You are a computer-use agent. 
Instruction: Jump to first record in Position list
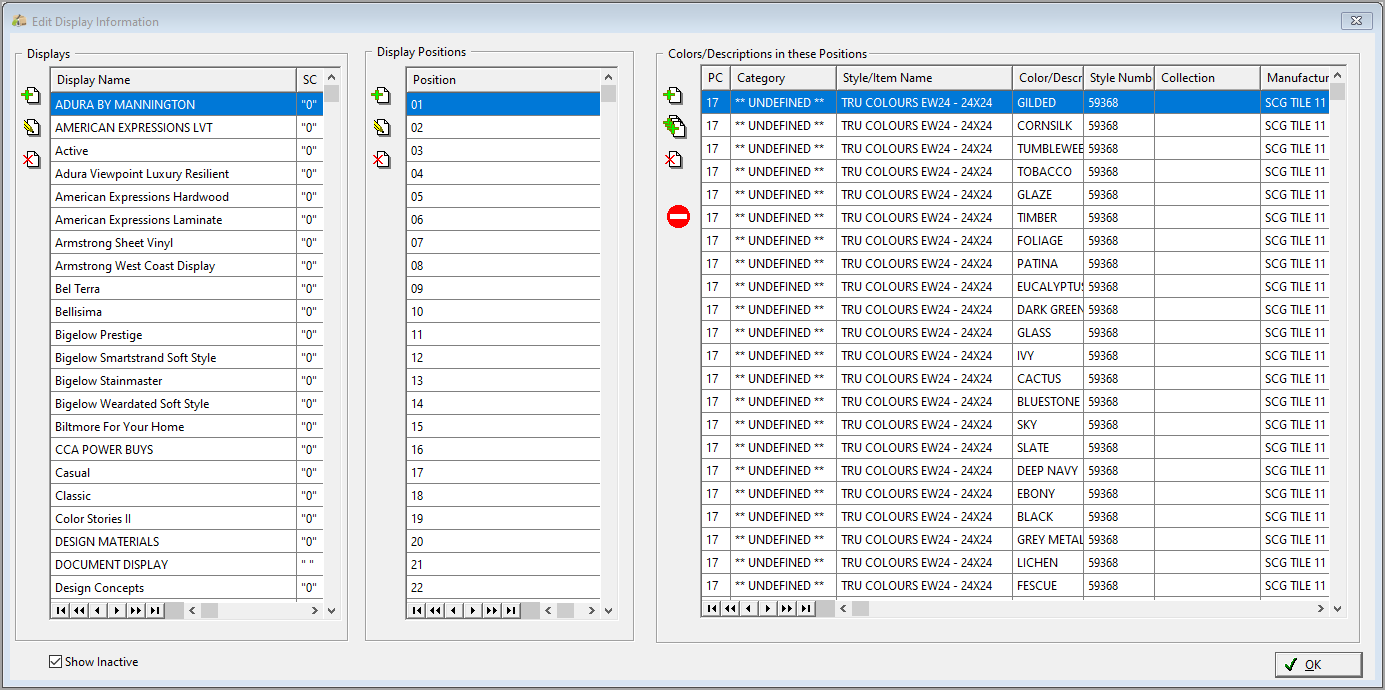(x=416, y=610)
